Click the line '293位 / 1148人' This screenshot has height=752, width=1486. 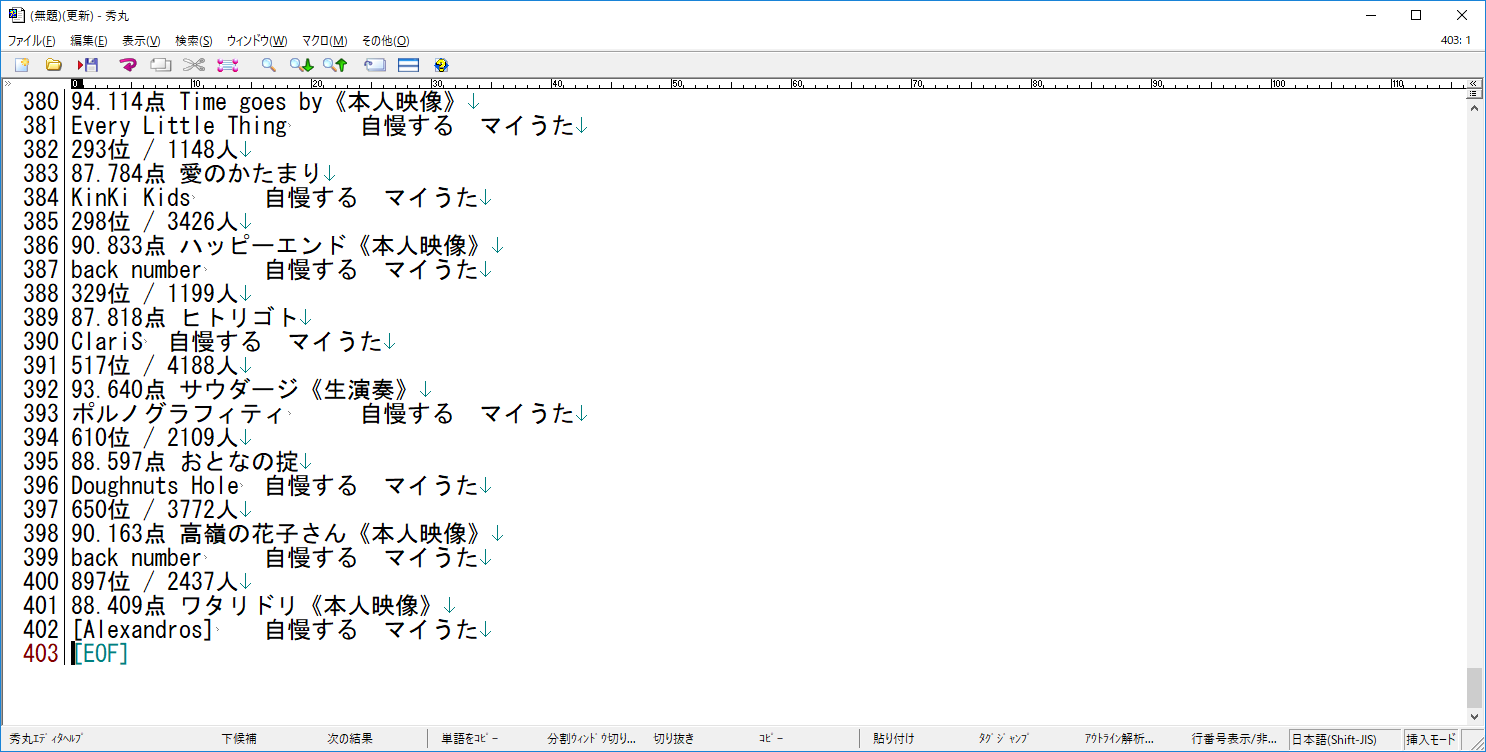154,150
